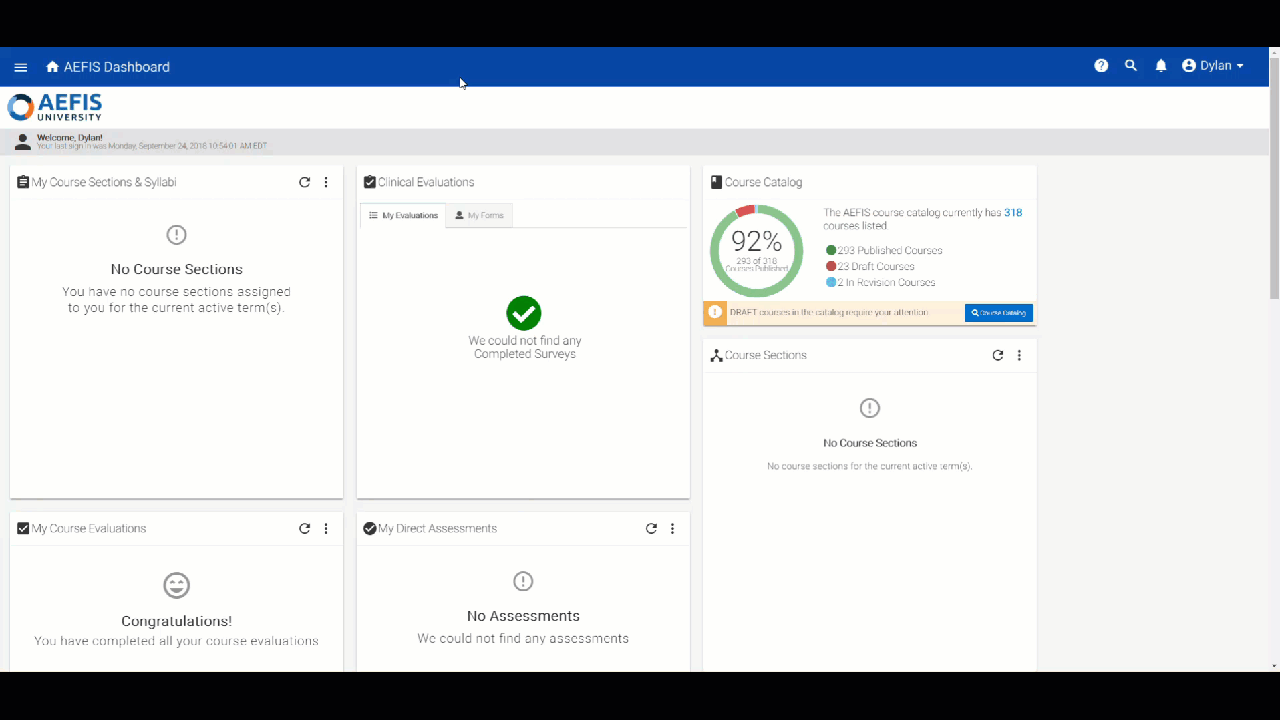Open options menu for Course Sections widget
1280x720 pixels.
1019,355
